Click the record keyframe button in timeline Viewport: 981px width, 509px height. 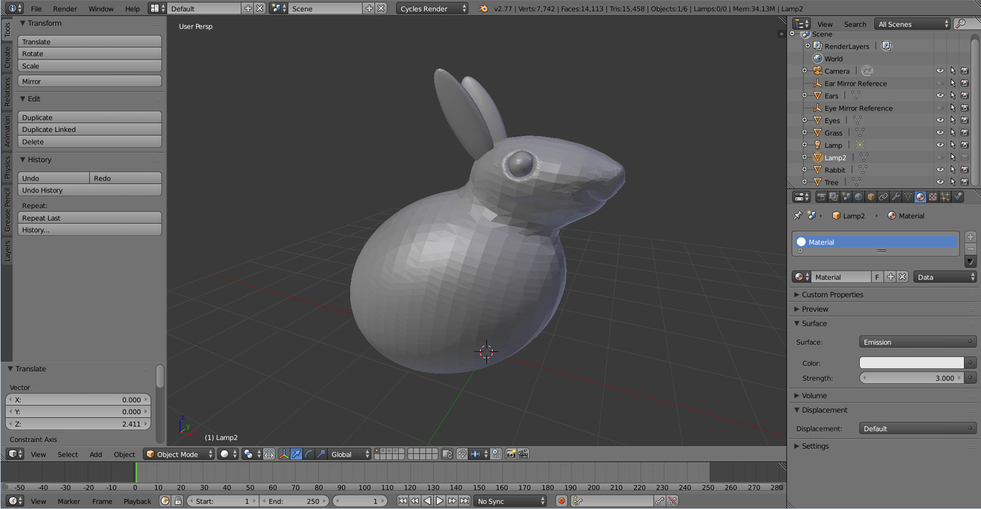point(561,501)
